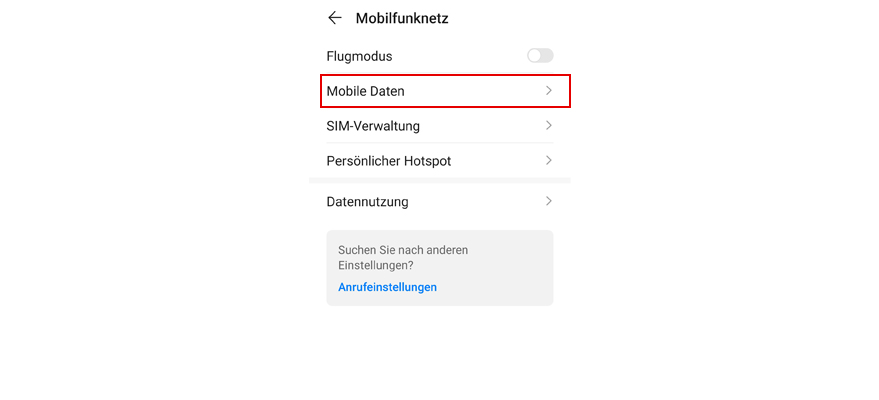Click the chevron next to Mobile Daten

[x=549, y=91]
